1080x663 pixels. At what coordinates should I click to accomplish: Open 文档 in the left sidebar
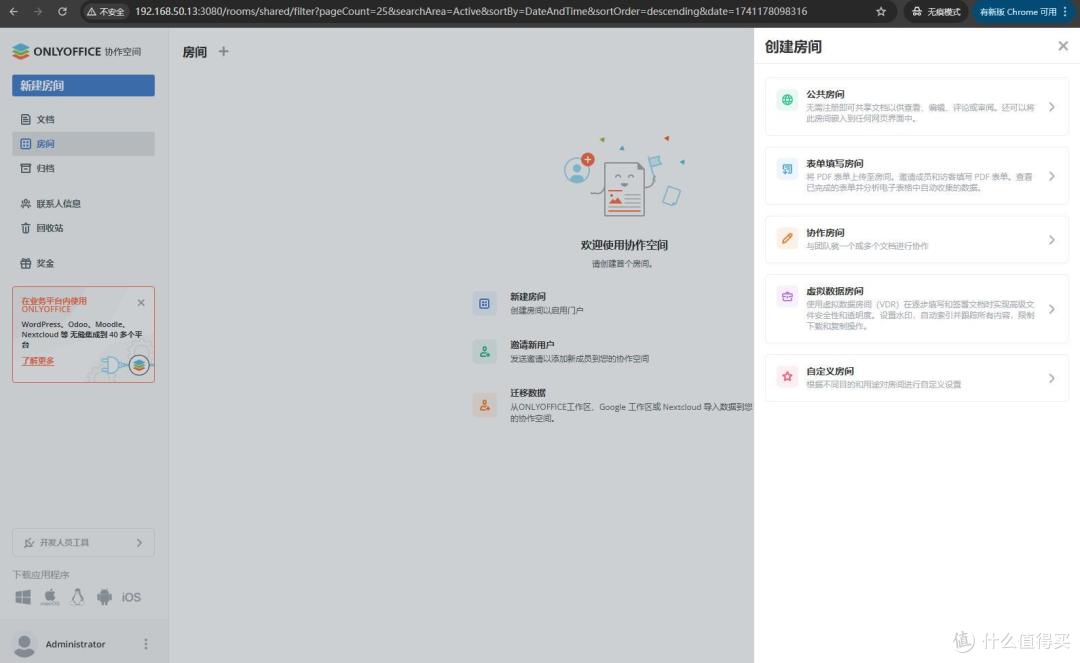point(45,119)
